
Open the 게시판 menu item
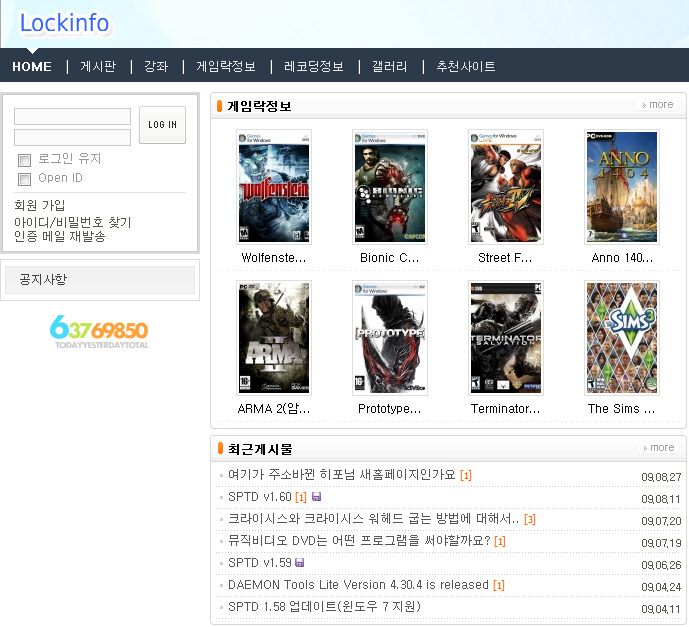[x=98, y=66]
